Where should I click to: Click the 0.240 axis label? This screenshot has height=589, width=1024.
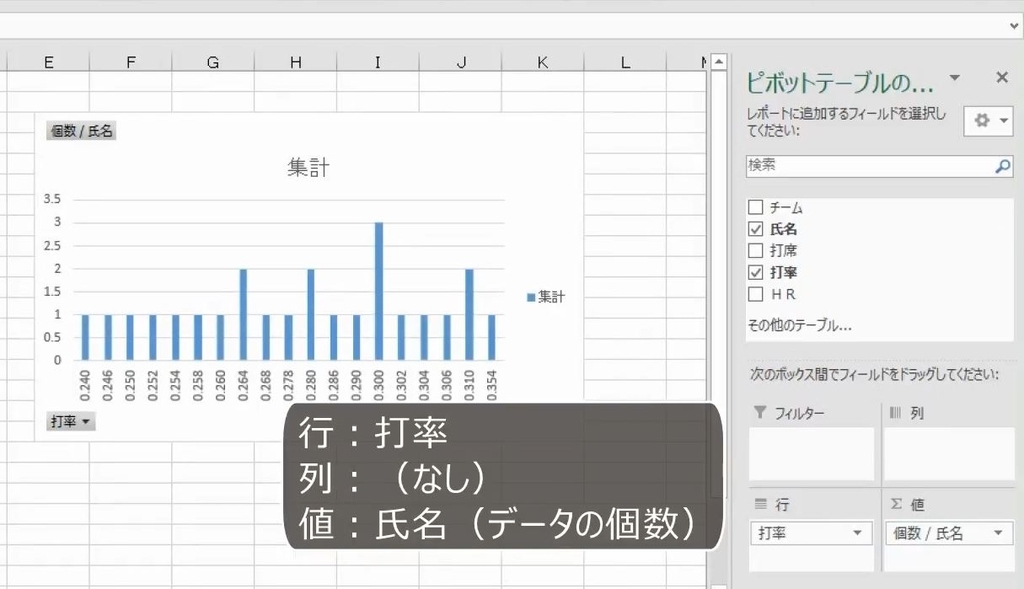[x=85, y=385]
